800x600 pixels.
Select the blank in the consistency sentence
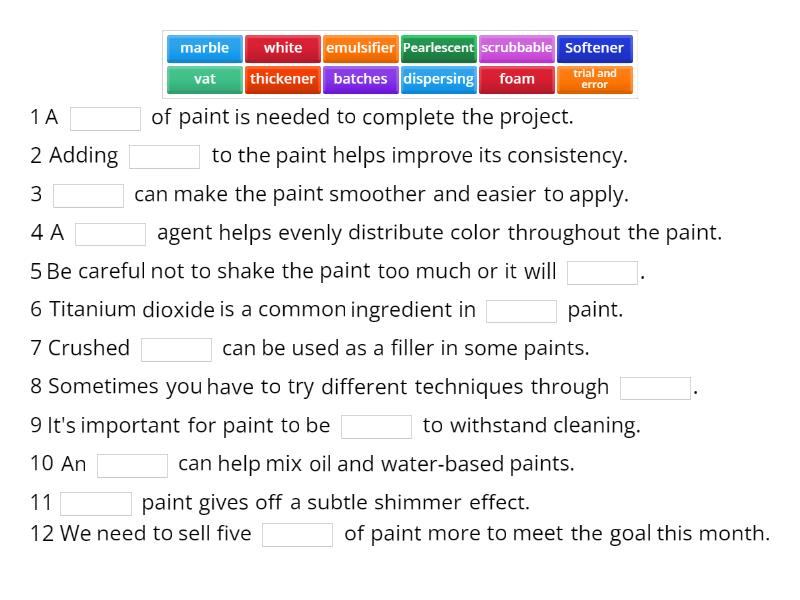click(x=166, y=156)
